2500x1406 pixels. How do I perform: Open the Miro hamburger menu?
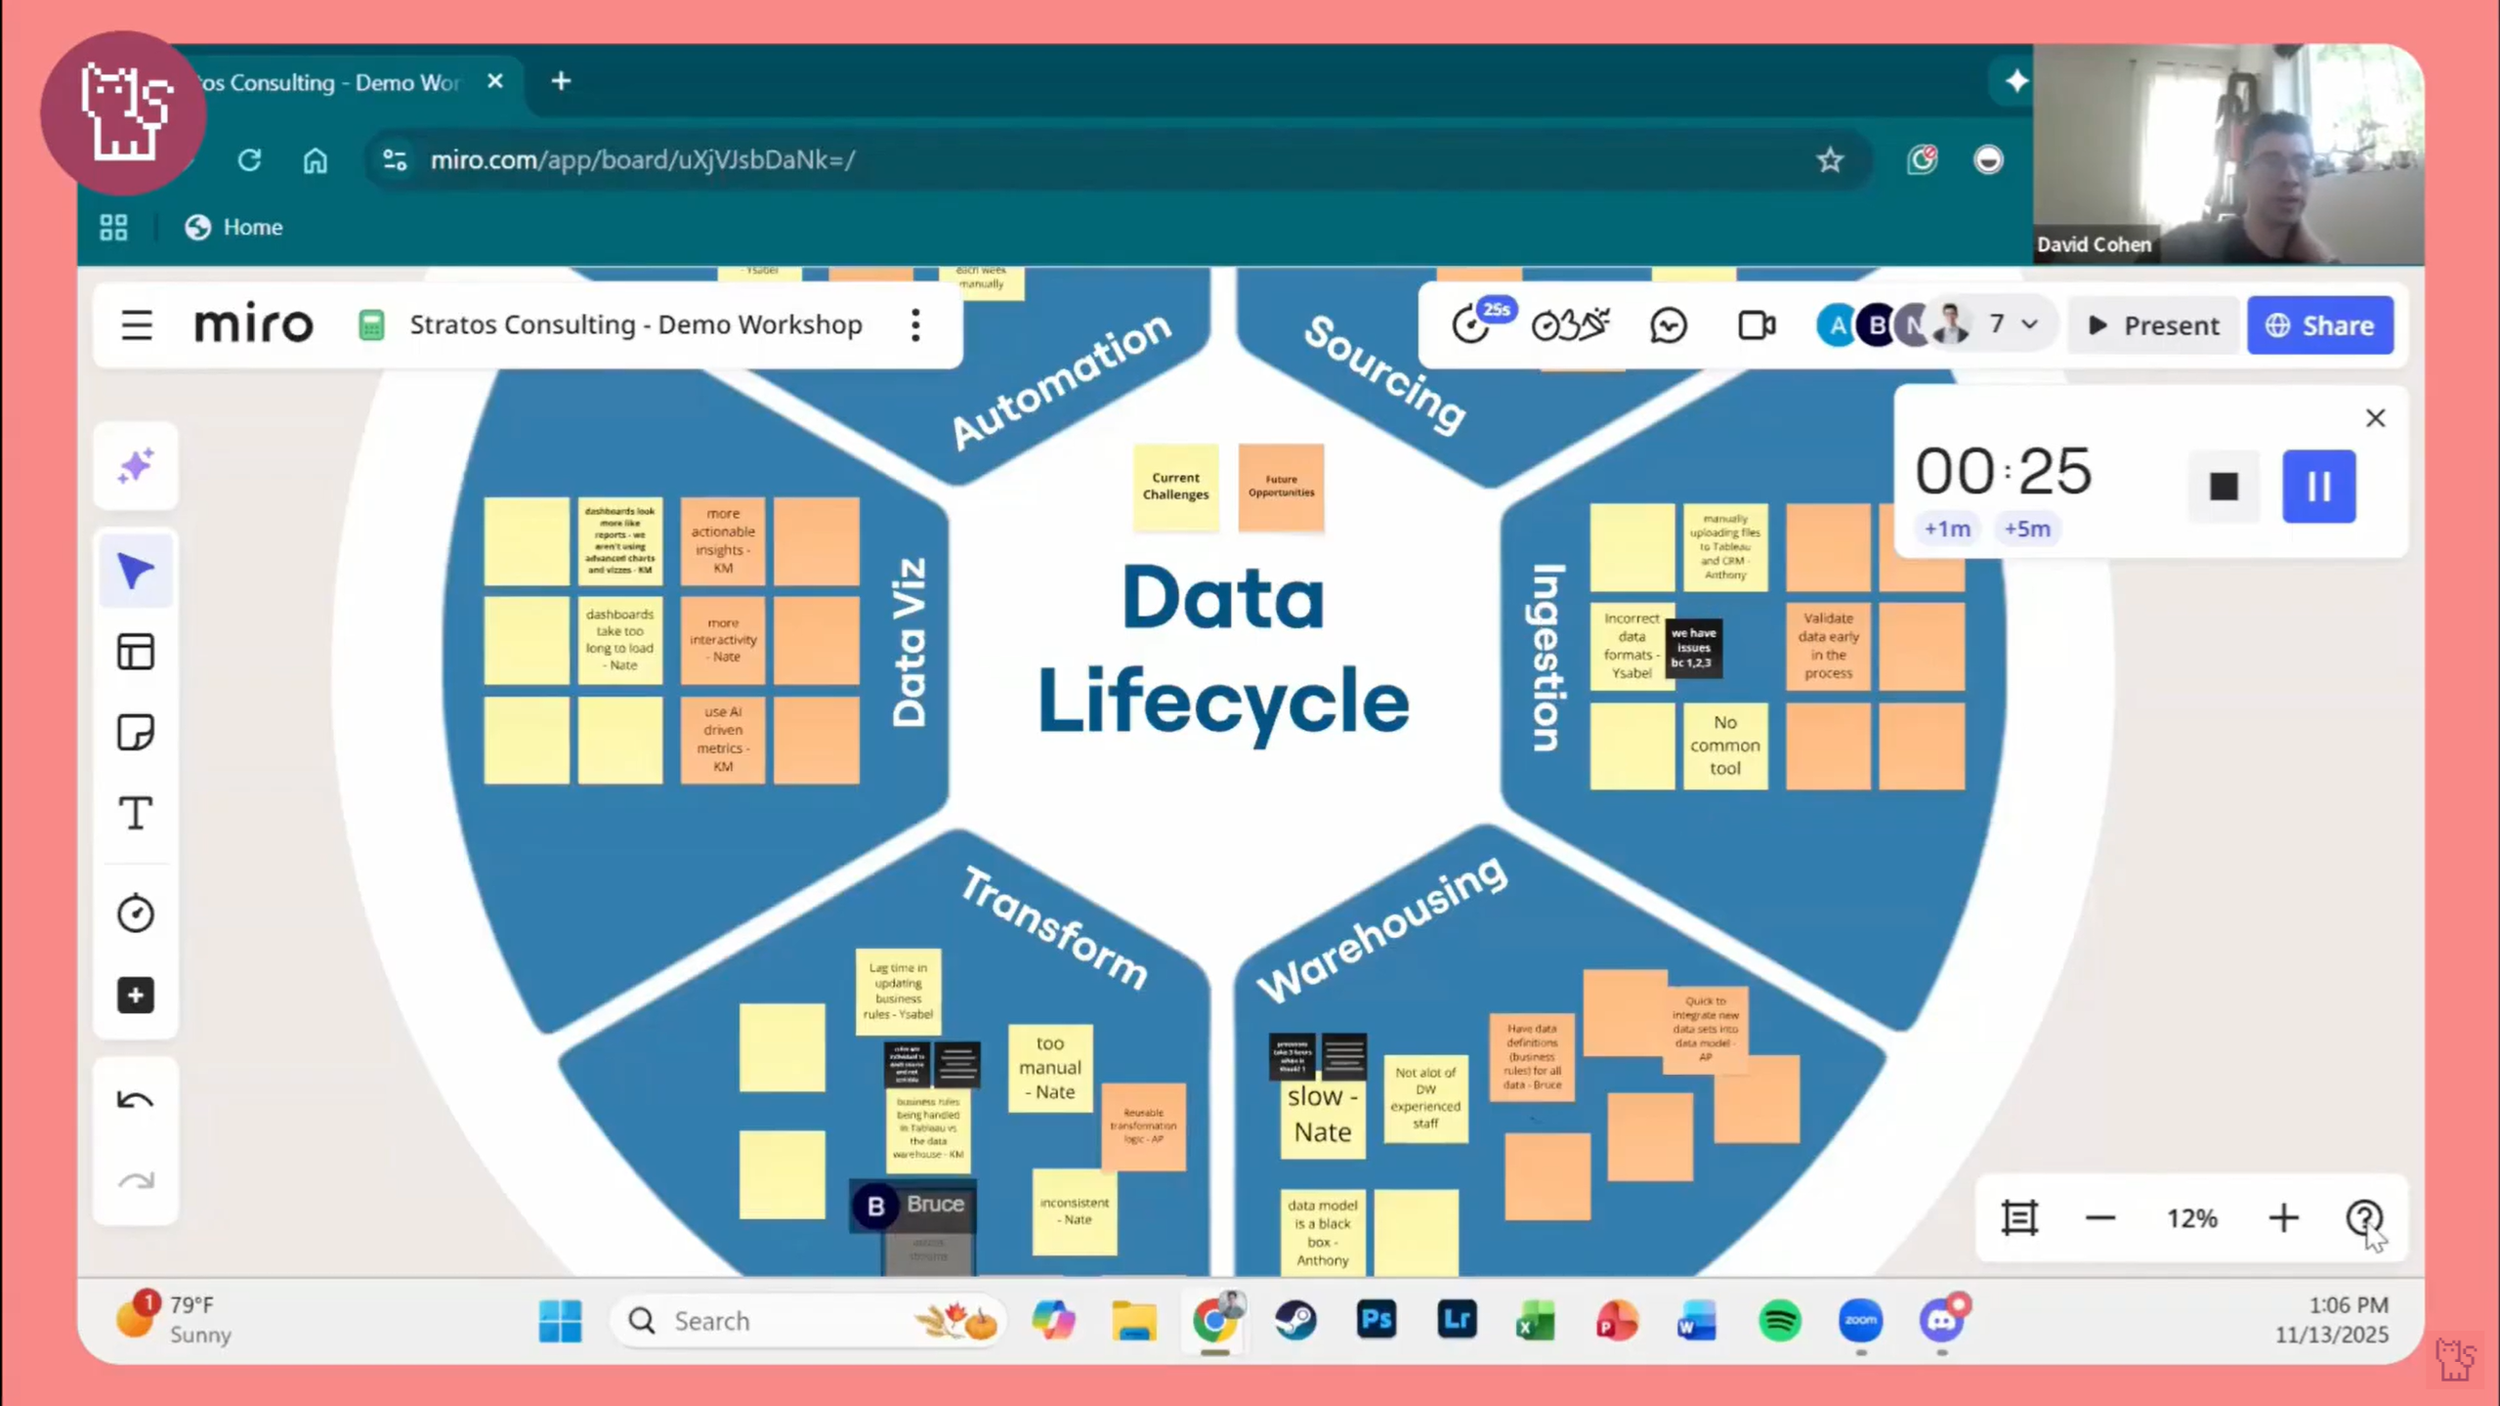coord(136,324)
